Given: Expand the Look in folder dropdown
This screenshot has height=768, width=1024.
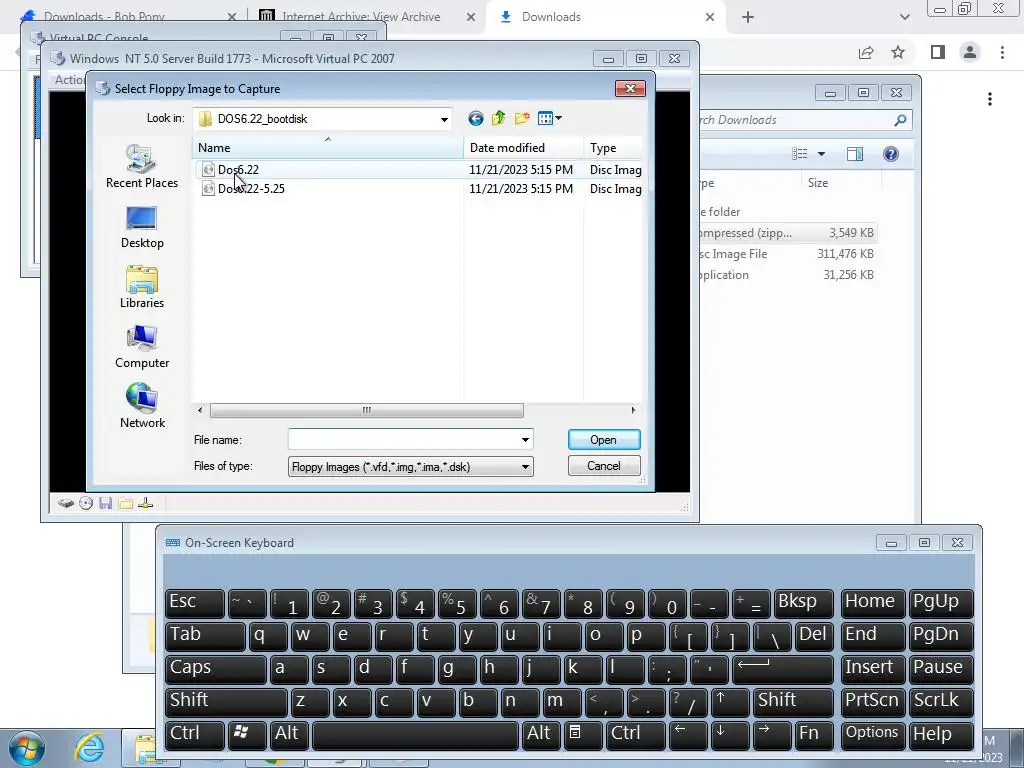Looking at the screenshot, I should tap(444, 120).
